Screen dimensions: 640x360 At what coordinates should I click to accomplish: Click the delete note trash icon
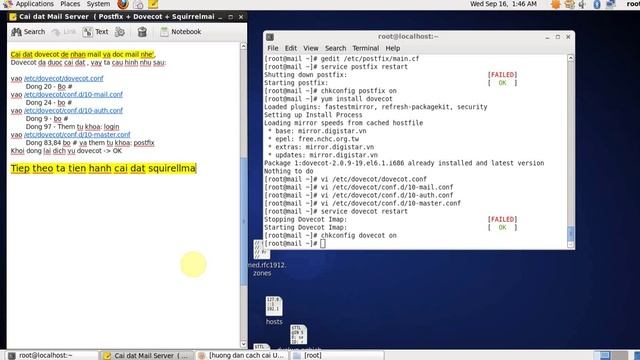pyautogui.click(x=142, y=32)
